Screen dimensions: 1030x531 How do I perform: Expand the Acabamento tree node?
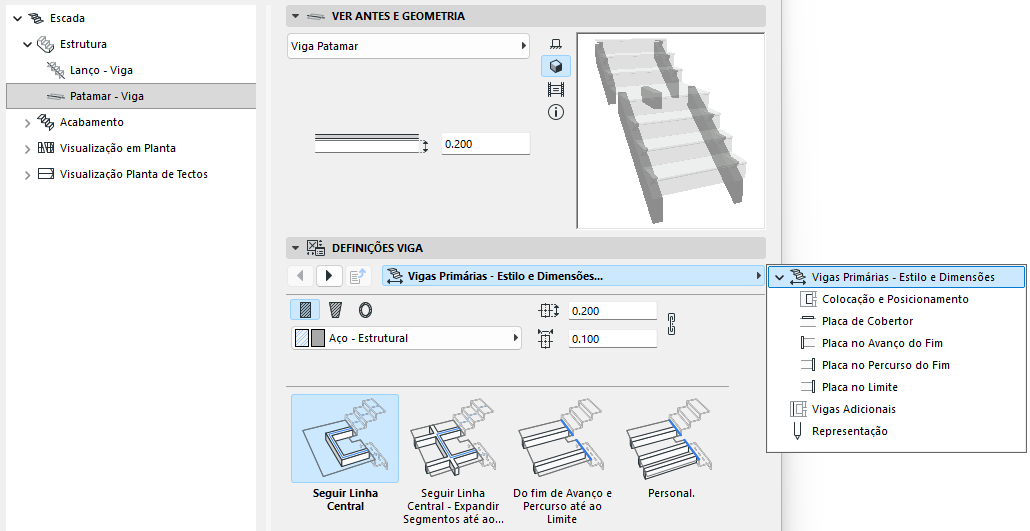click(x=27, y=122)
